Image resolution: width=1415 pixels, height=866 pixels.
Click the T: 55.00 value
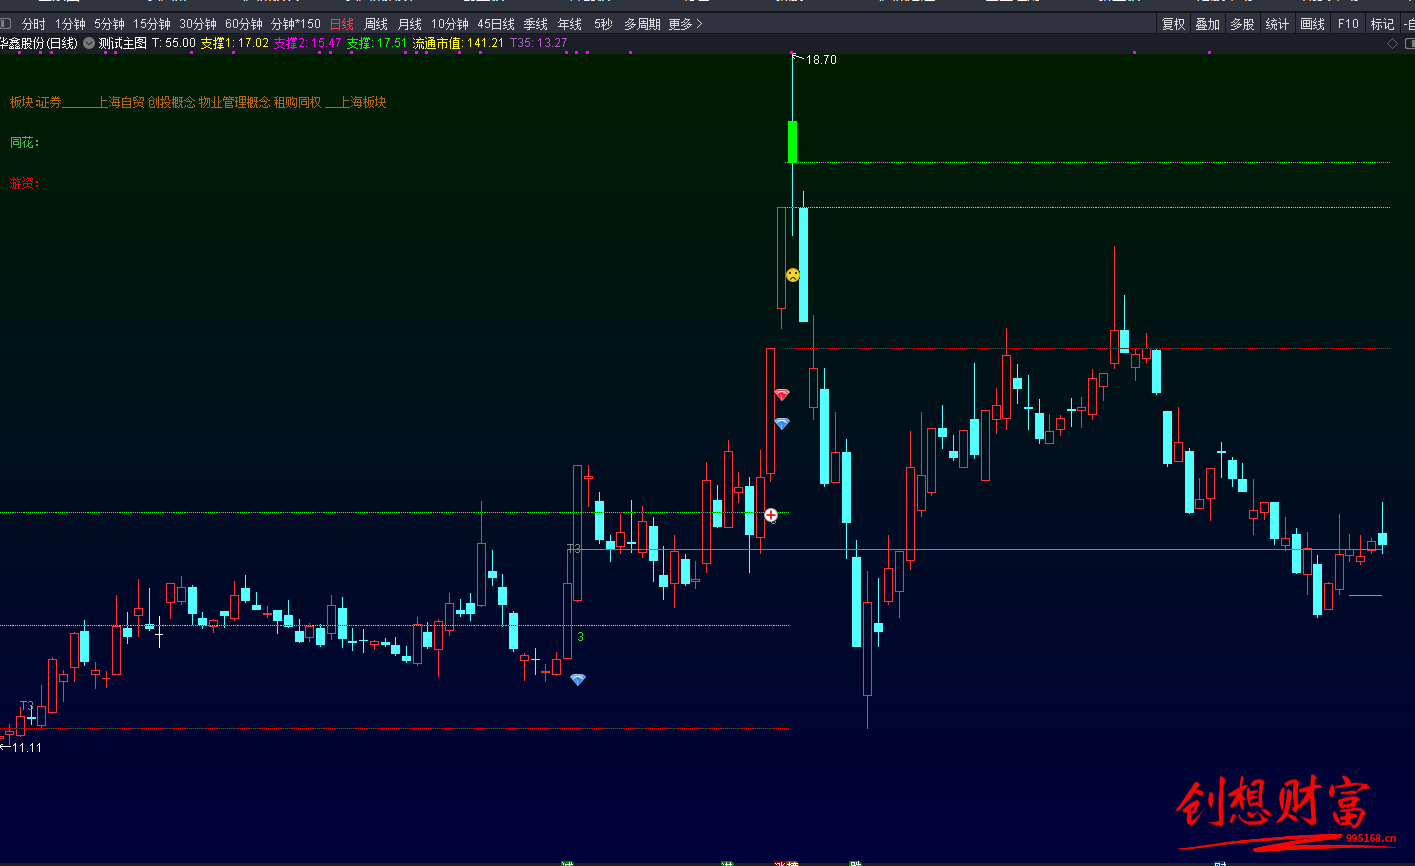pyautogui.click(x=174, y=43)
